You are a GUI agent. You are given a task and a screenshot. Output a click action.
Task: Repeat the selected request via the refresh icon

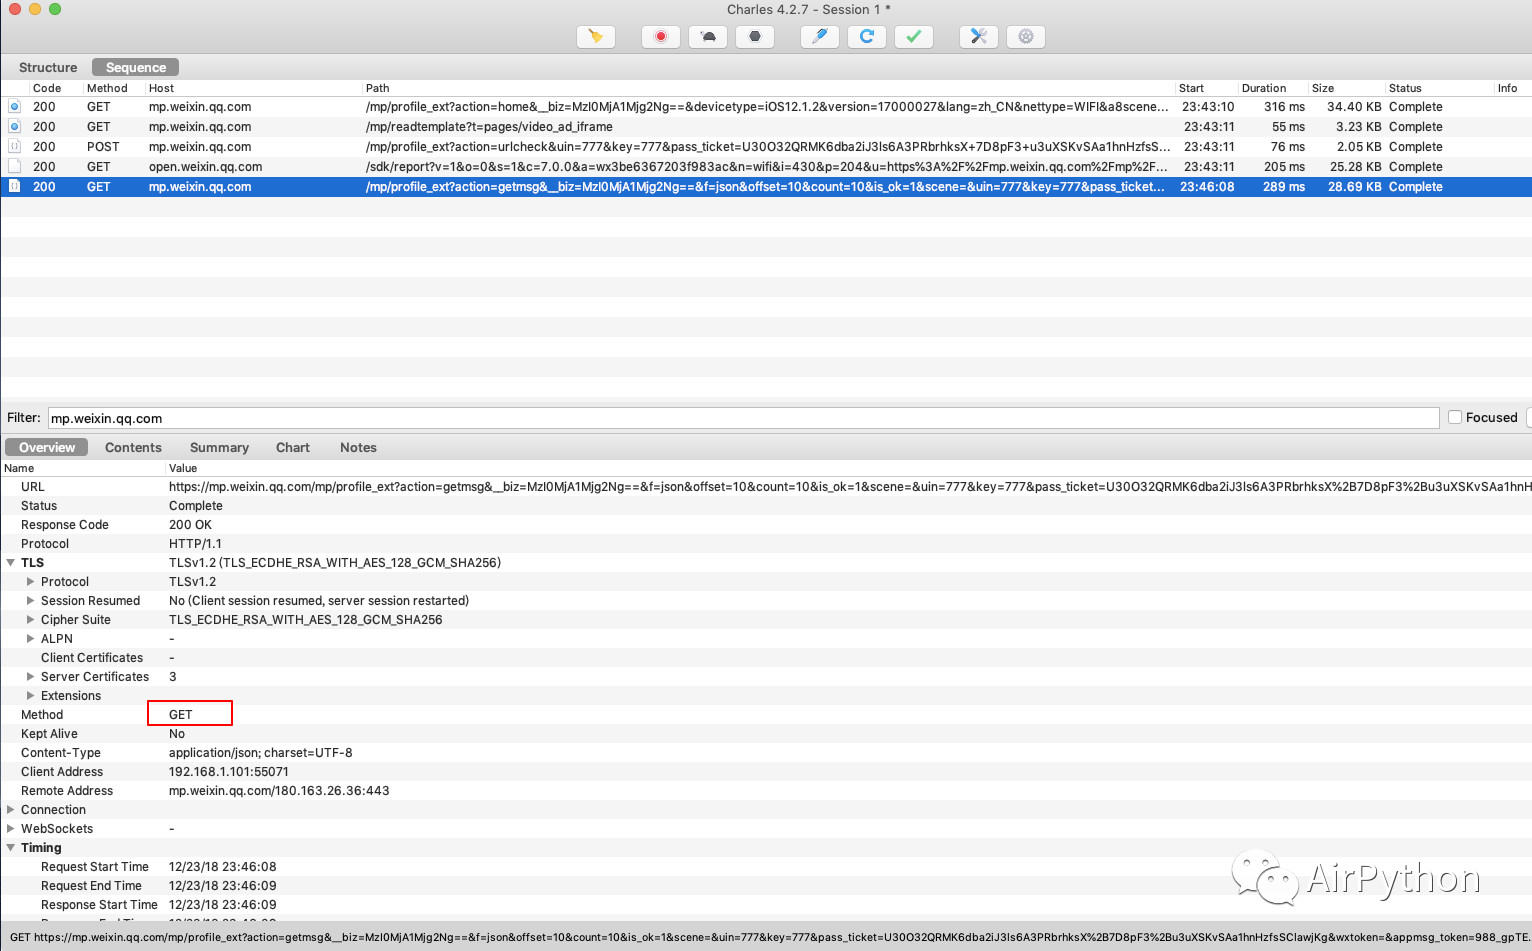point(867,37)
